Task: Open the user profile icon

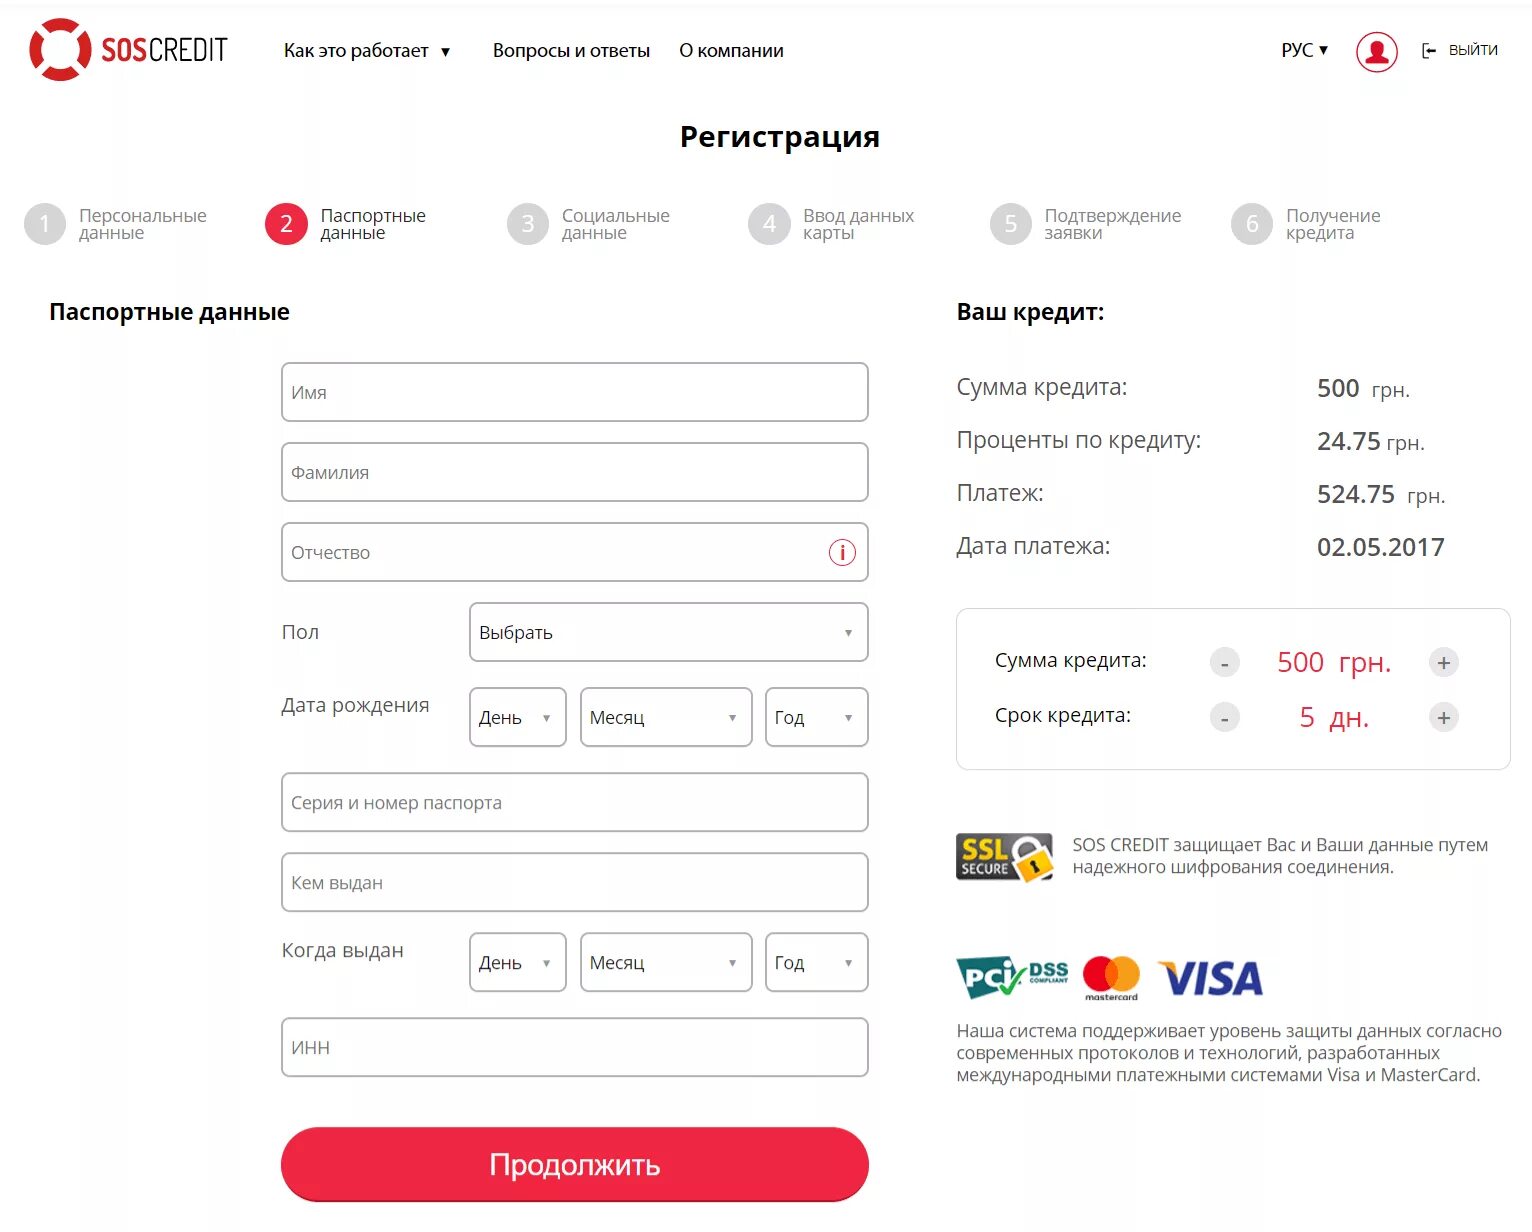Action: point(1376,51)
